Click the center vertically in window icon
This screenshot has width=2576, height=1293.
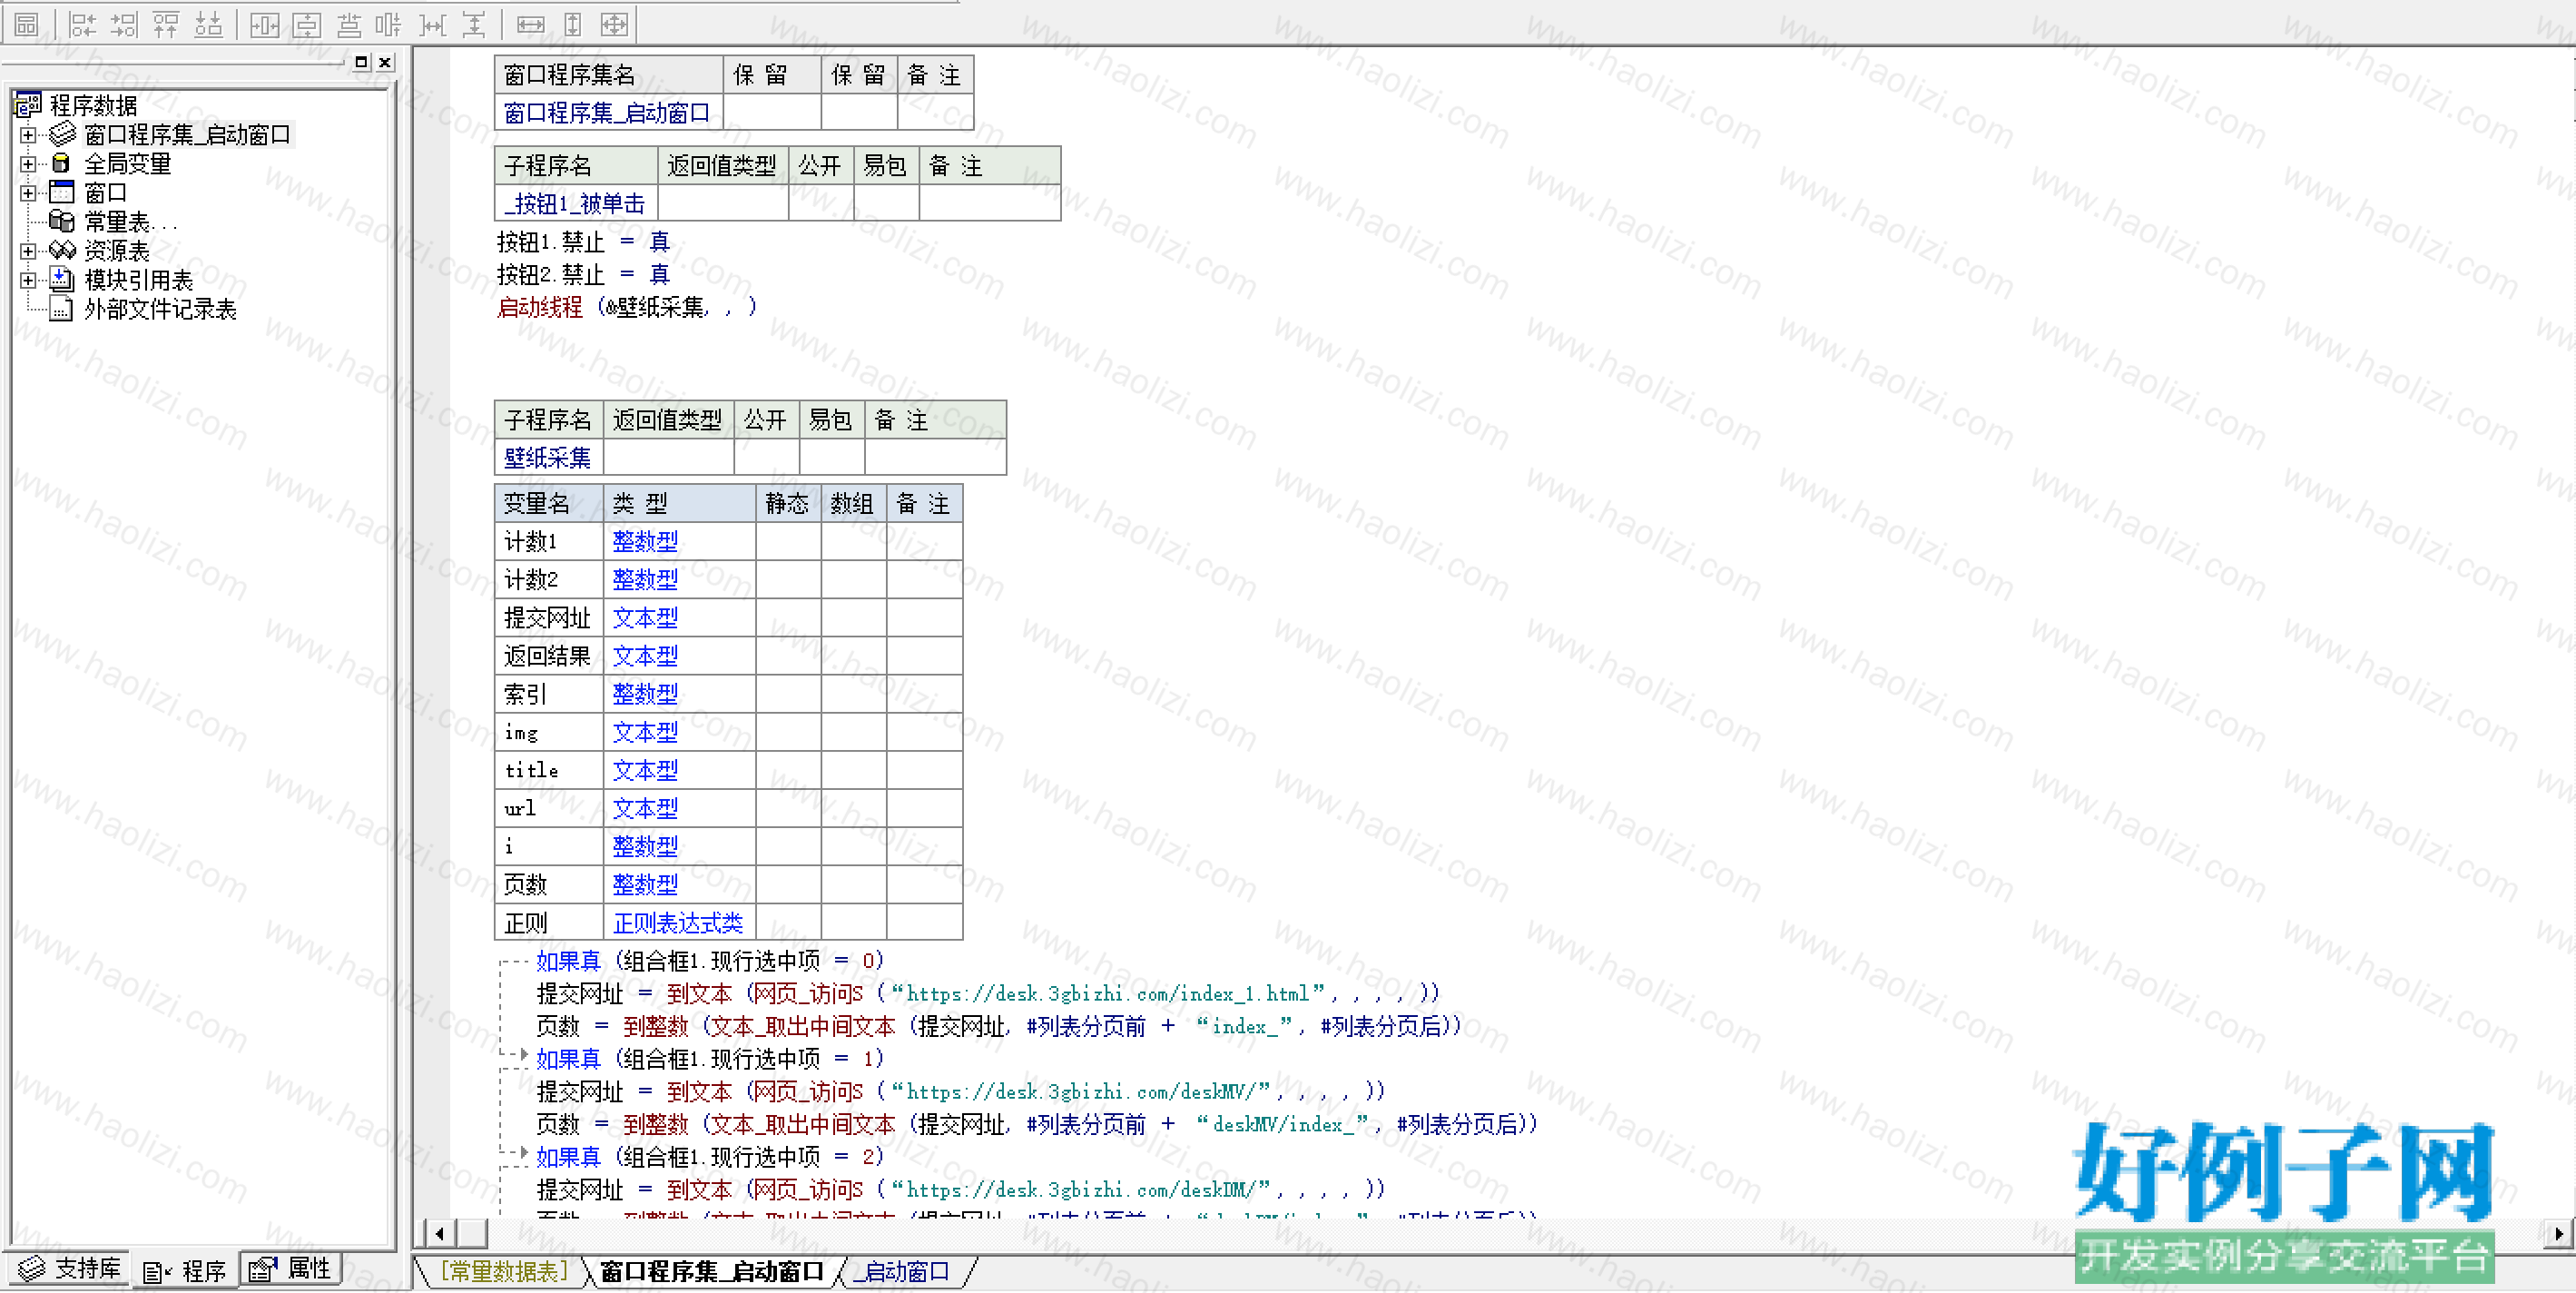pyautogui.click(x=306, y=24)
